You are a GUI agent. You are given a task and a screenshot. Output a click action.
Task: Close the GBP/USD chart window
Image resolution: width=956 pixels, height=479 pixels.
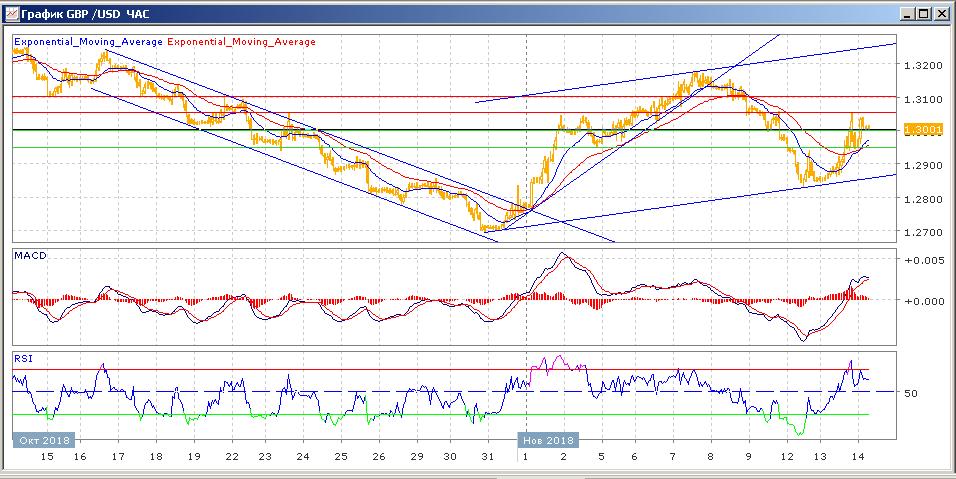[941, 14]
